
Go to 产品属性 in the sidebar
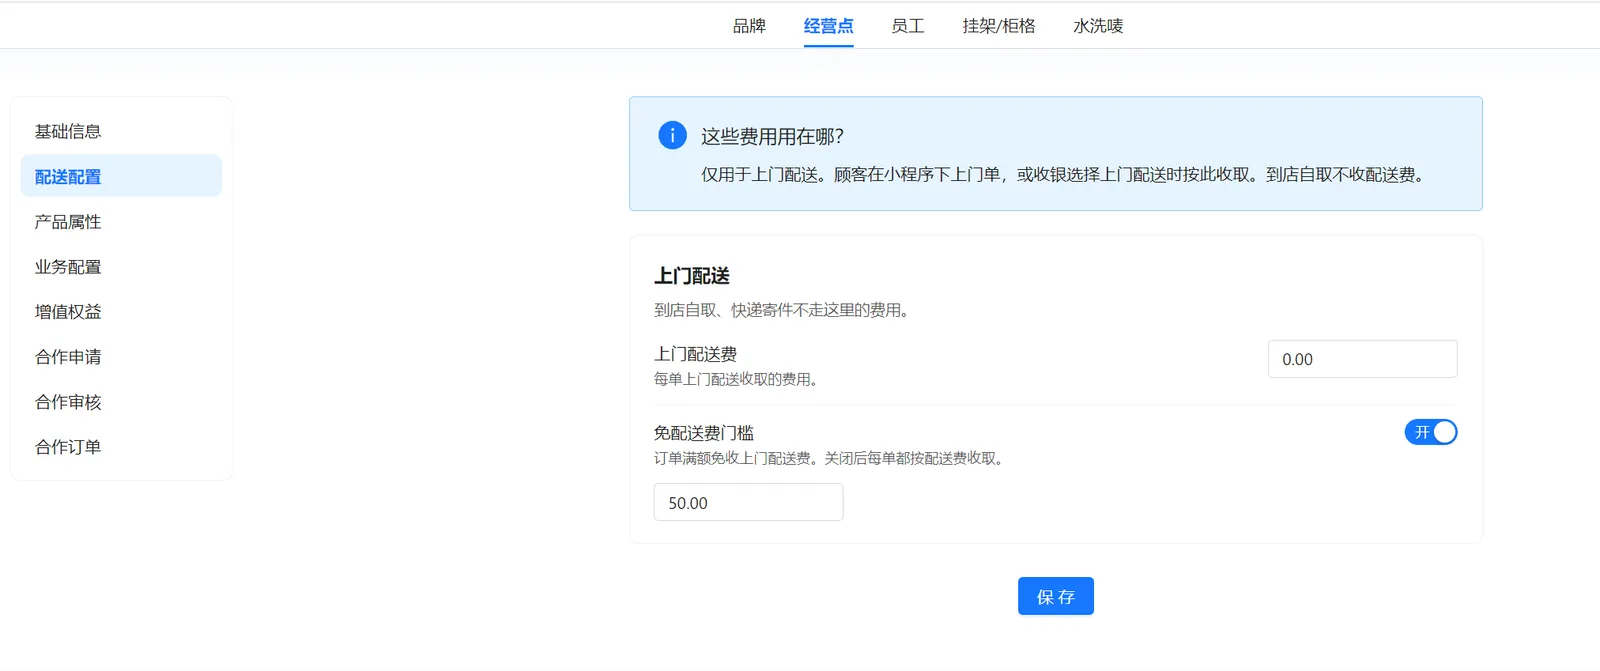pos(121,221)
